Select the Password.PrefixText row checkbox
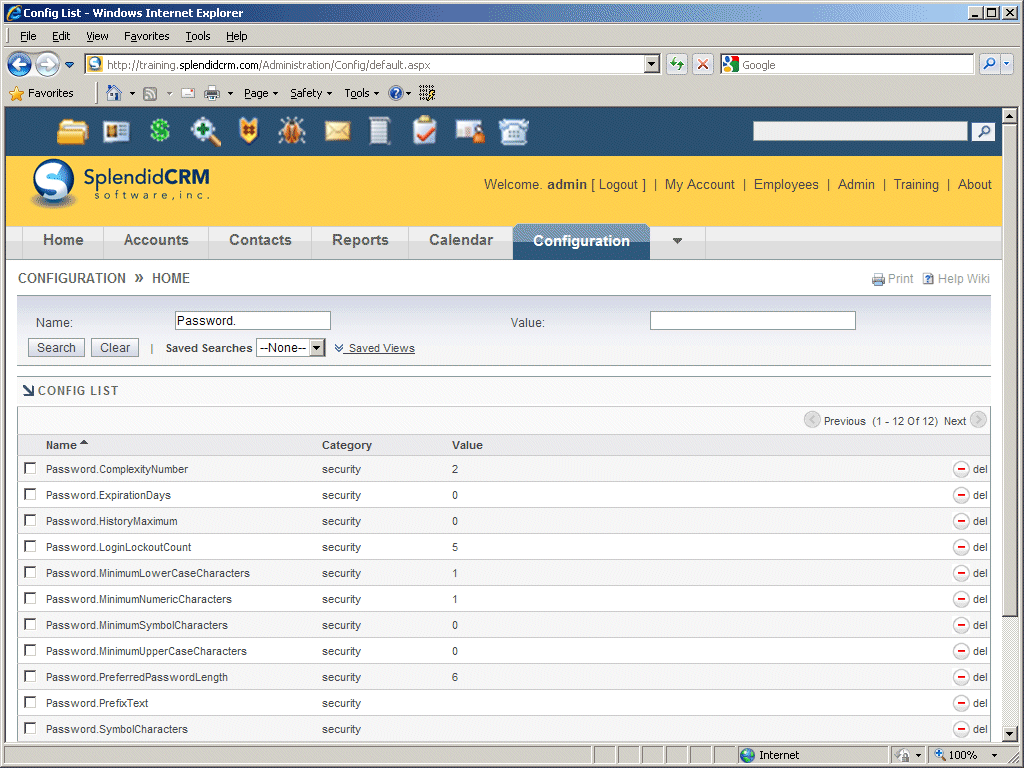 point(30,703)
